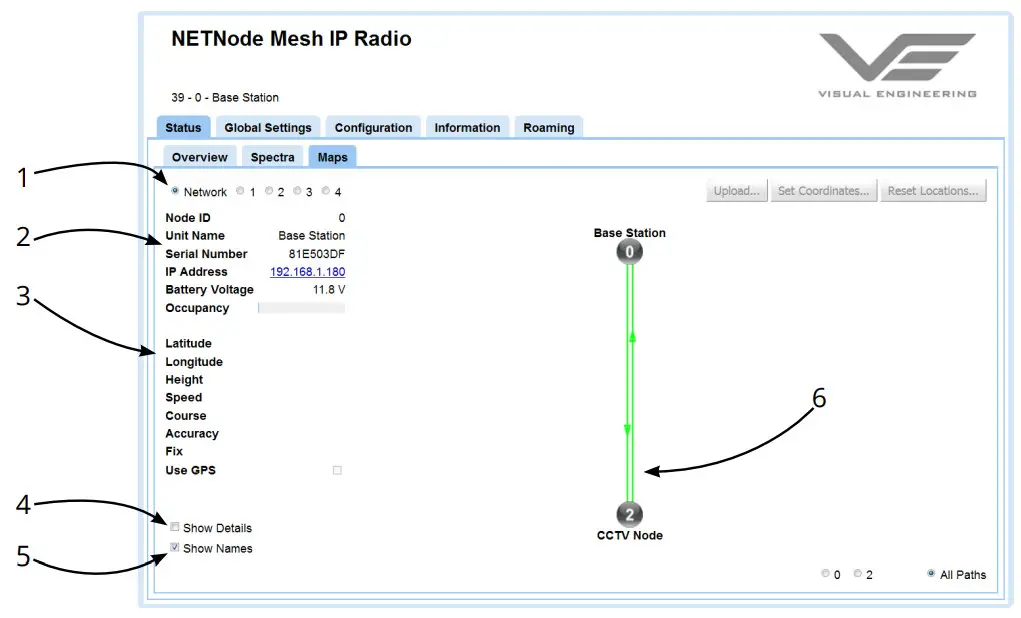Click the Reset Locations button
This screenshot has width=1021, height=618.
933,190
